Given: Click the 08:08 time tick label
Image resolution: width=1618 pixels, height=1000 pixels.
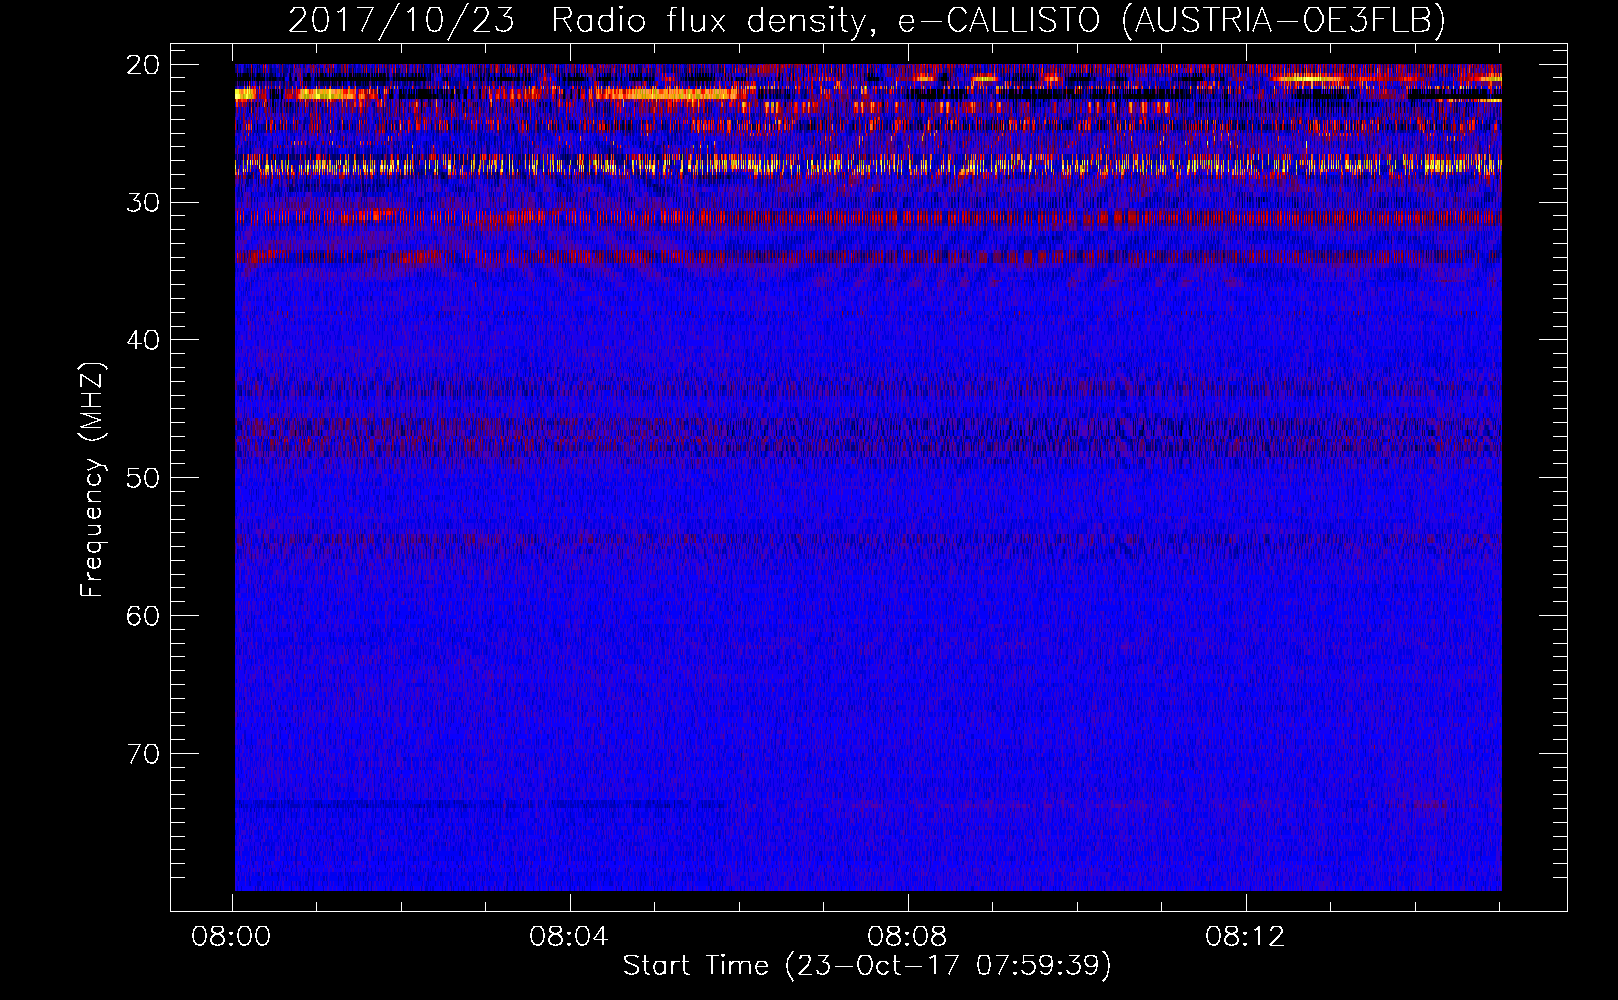Looking at the screenshot, I should click(907, 937).
